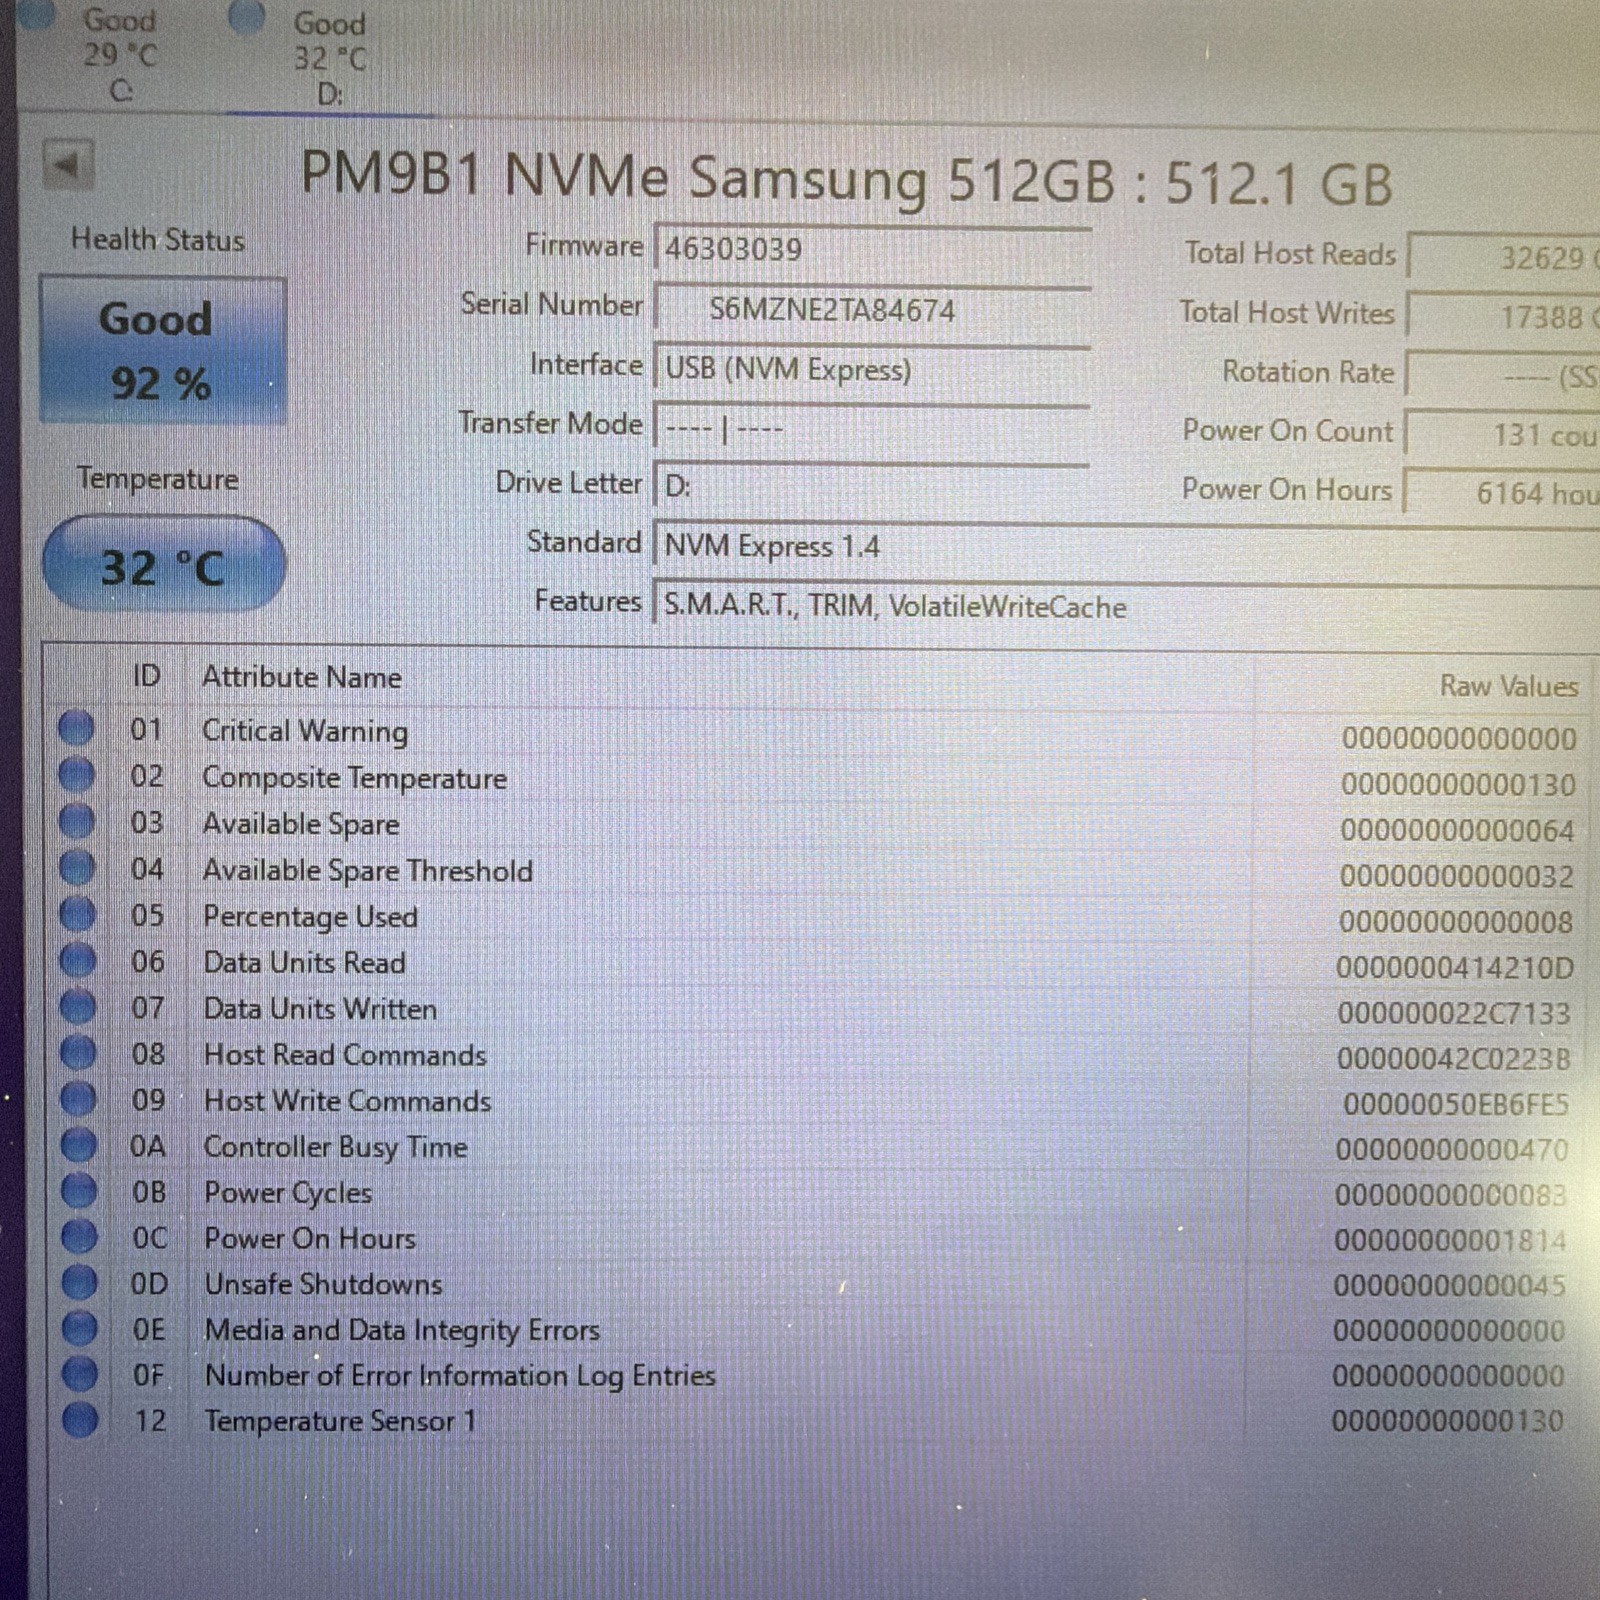Click raw value 00000042C0223B
1600x1600 pixels.
click(x=1454, y=1059)
